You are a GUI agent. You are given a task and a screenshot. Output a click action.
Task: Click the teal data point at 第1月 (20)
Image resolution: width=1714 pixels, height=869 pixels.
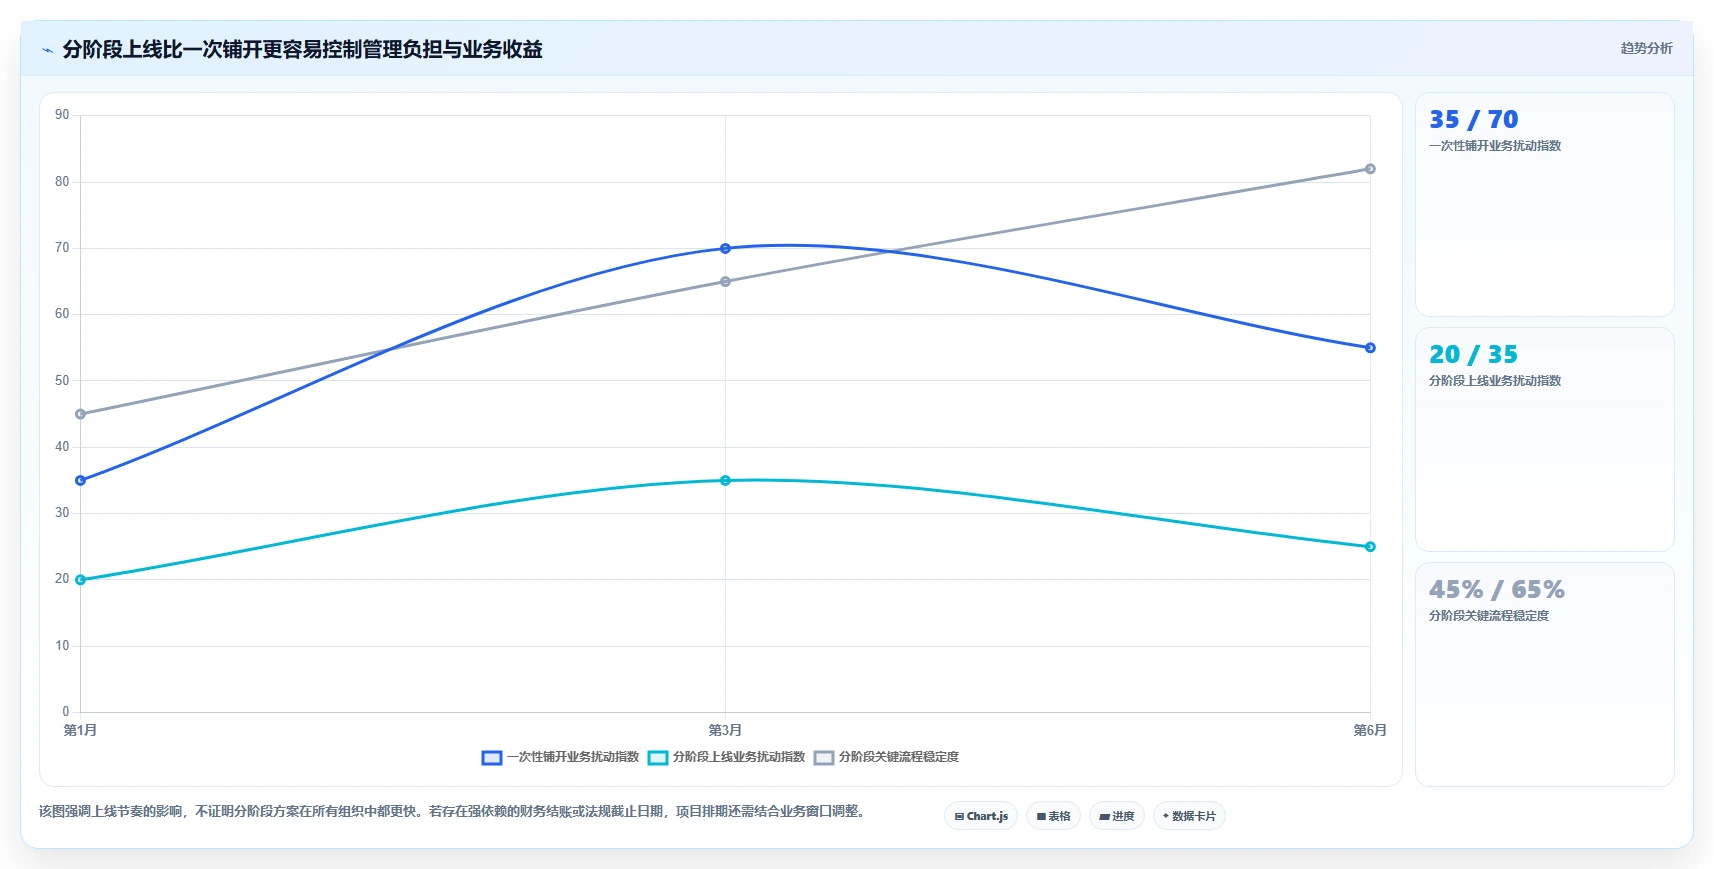(81, 579)
